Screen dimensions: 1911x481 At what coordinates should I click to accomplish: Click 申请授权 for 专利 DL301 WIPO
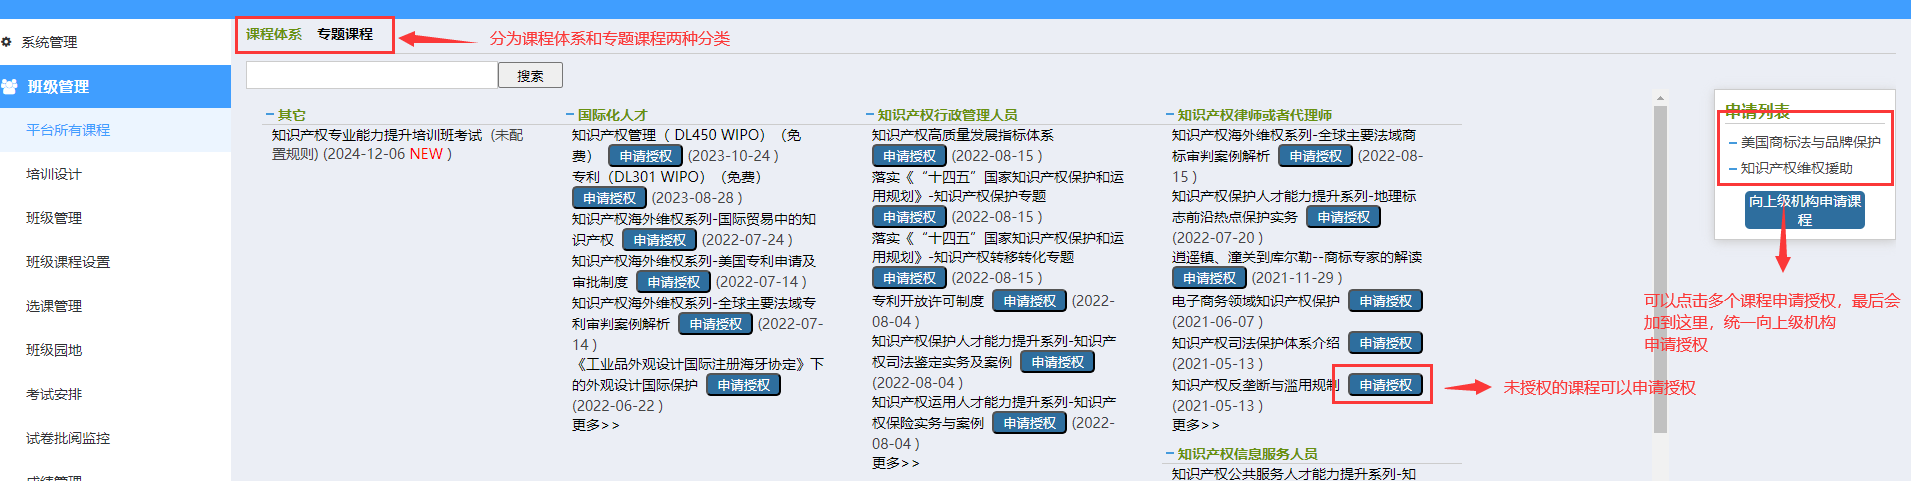610,198
